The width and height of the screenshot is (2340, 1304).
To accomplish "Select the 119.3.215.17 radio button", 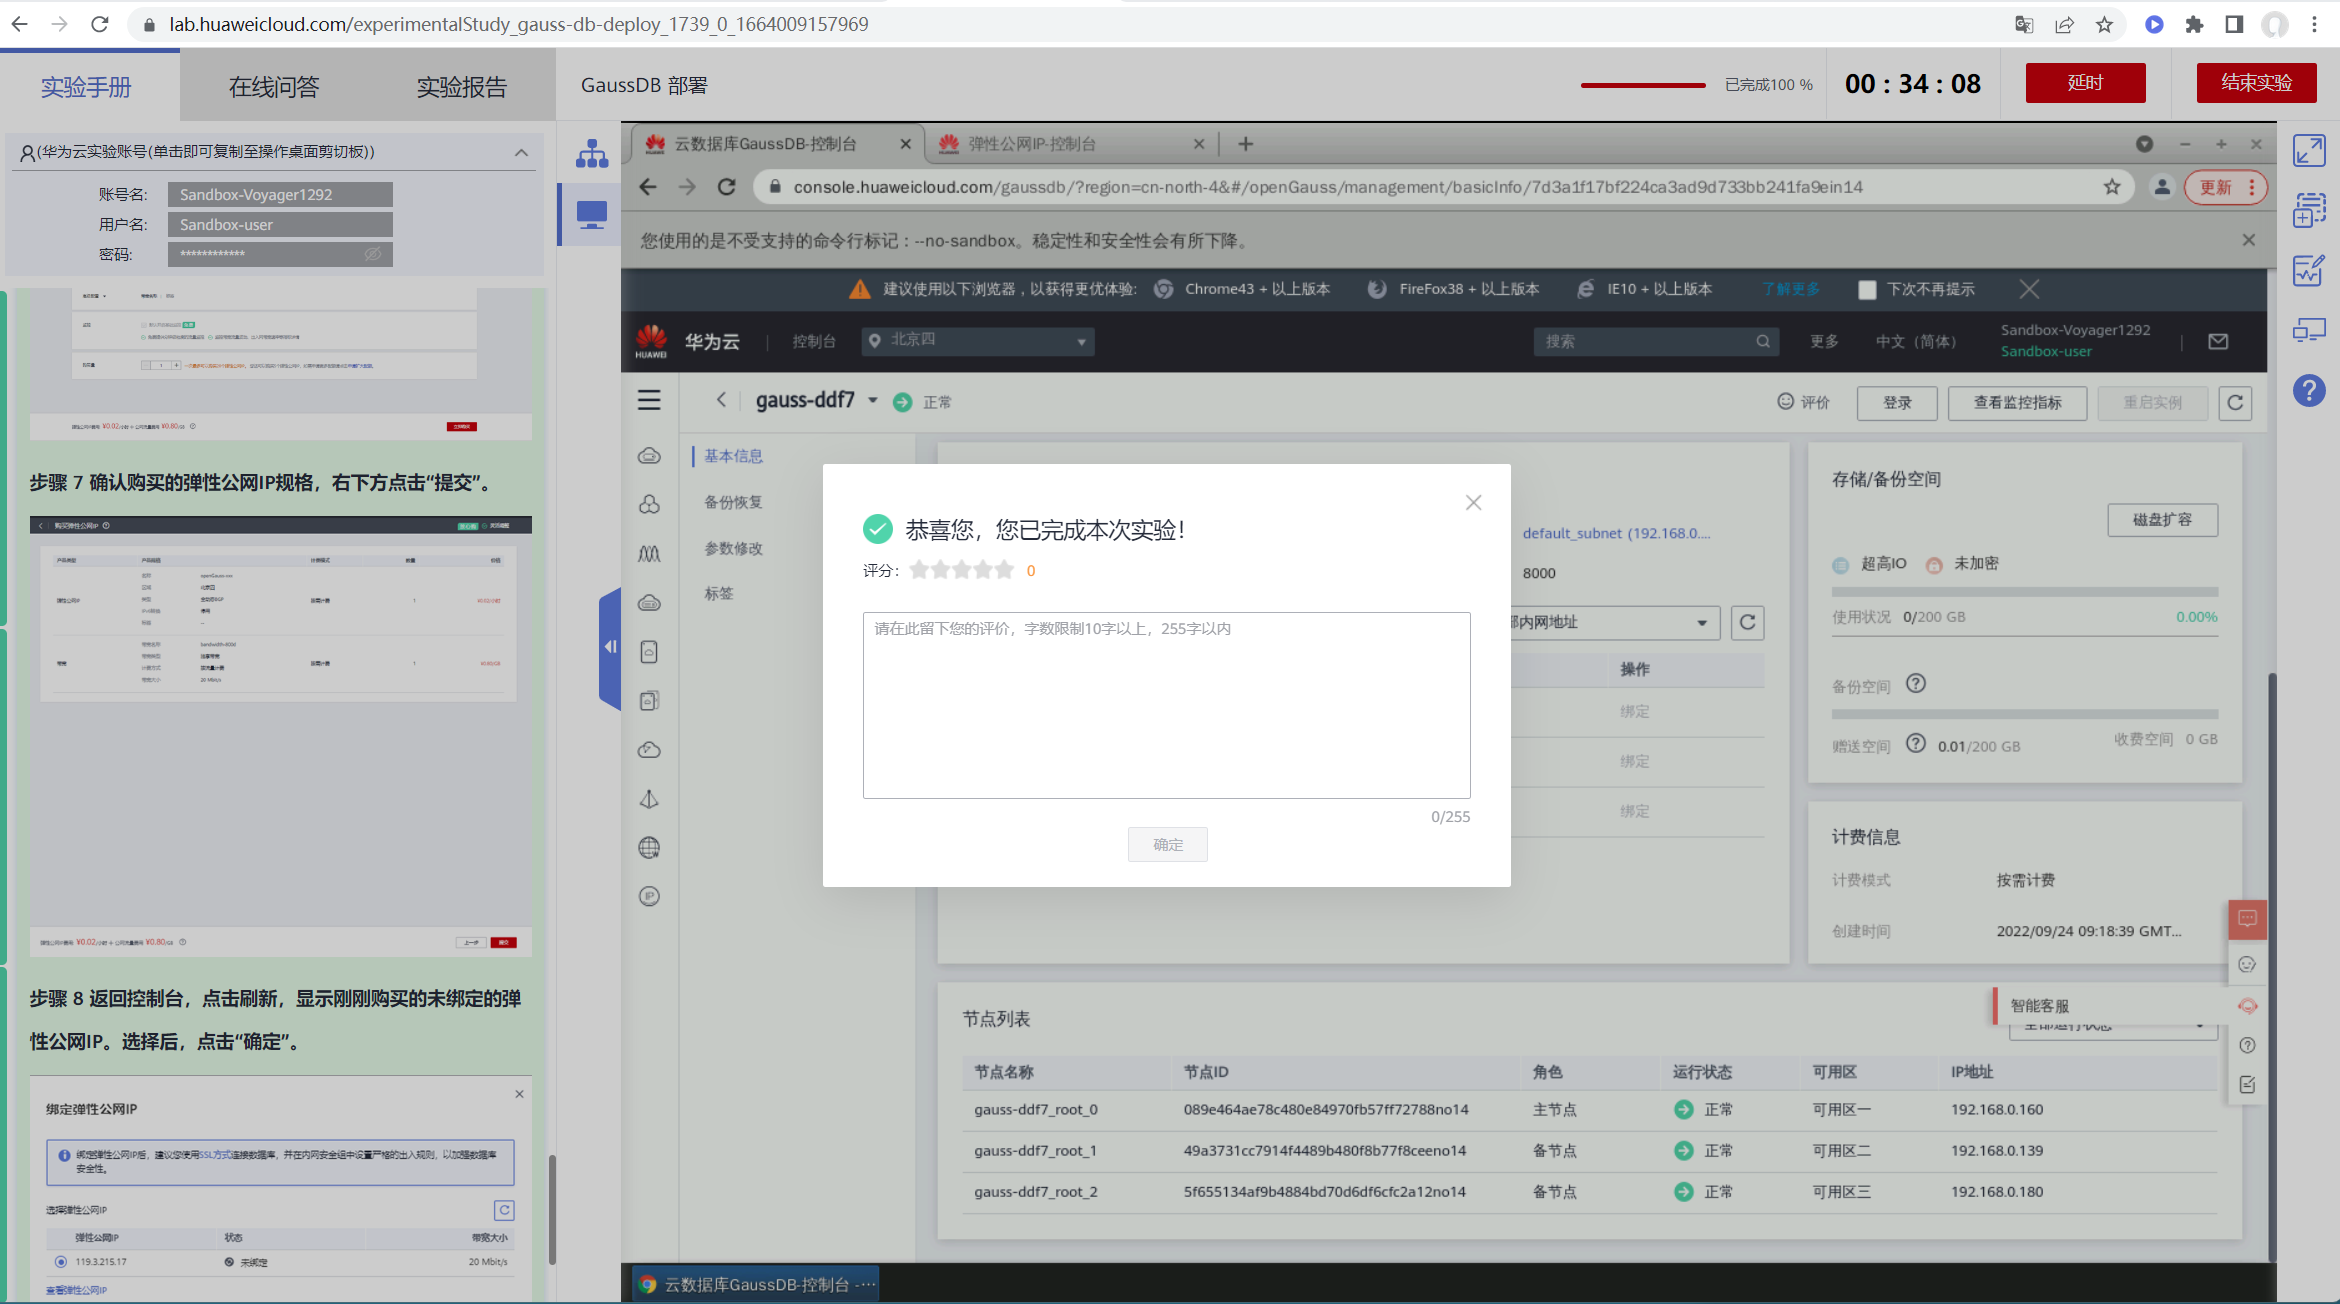I will coord(61,1262).
